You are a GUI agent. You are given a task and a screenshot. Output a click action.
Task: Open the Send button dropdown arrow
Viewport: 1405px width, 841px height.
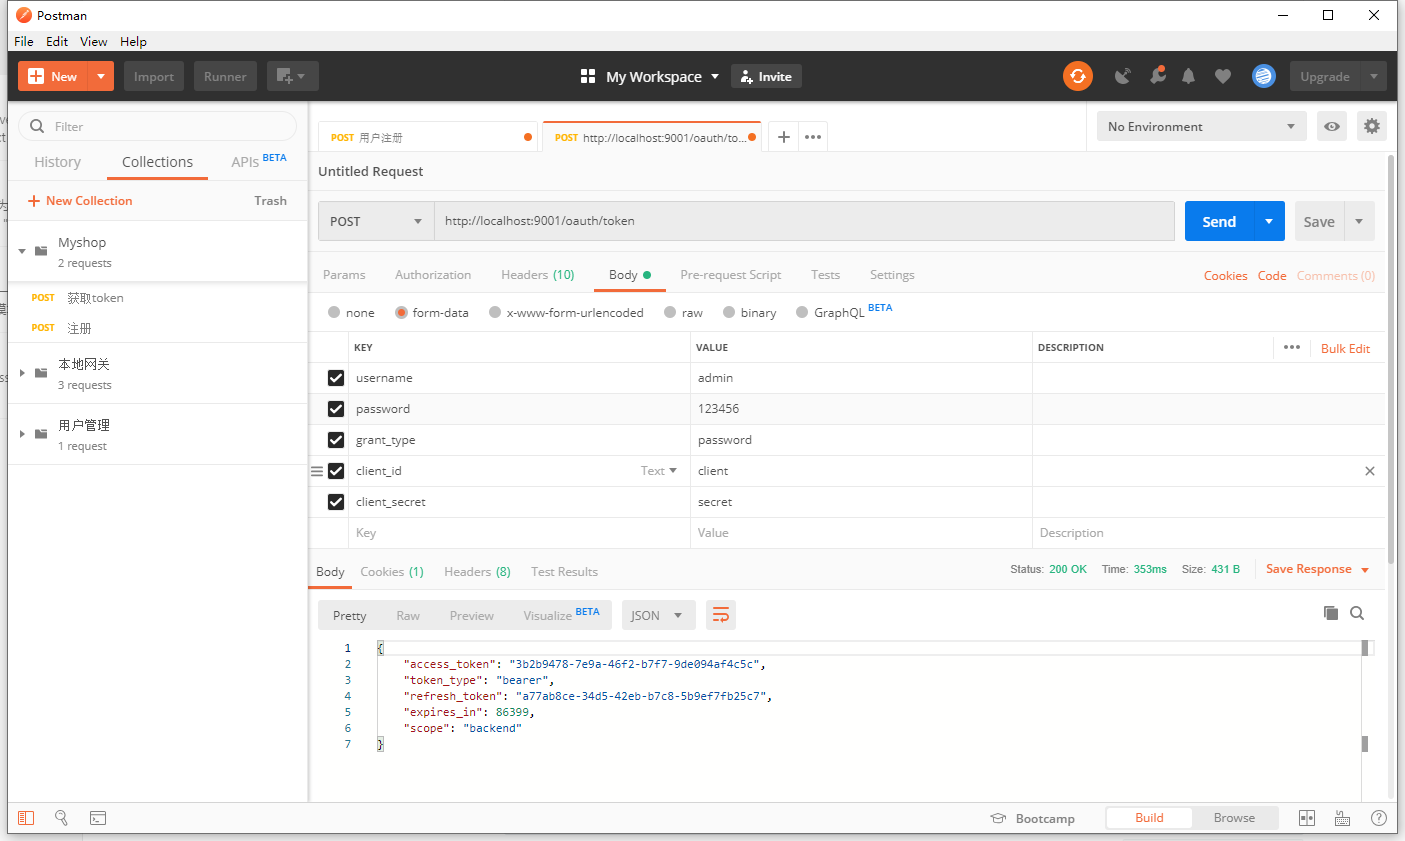click(1269, 221)
